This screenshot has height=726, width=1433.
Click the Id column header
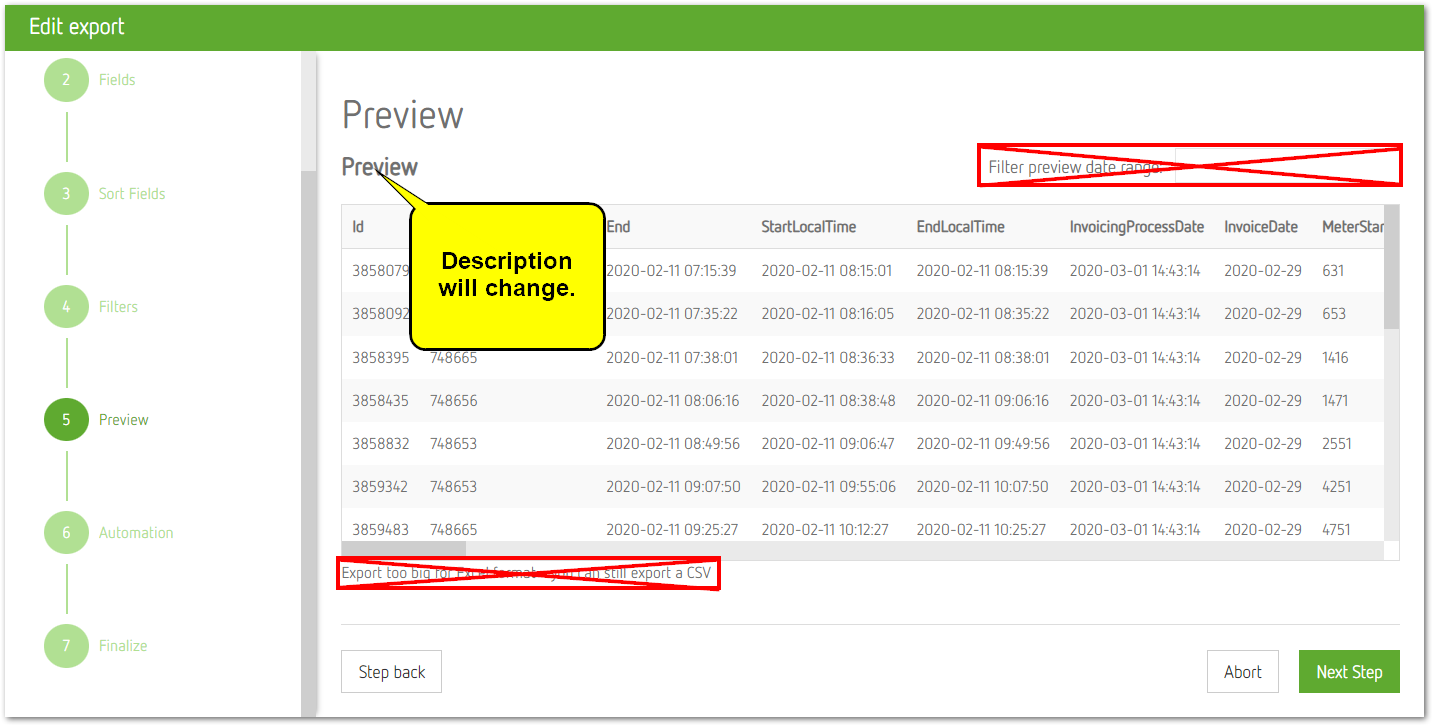pyautogui.click(x=358, y=227)
